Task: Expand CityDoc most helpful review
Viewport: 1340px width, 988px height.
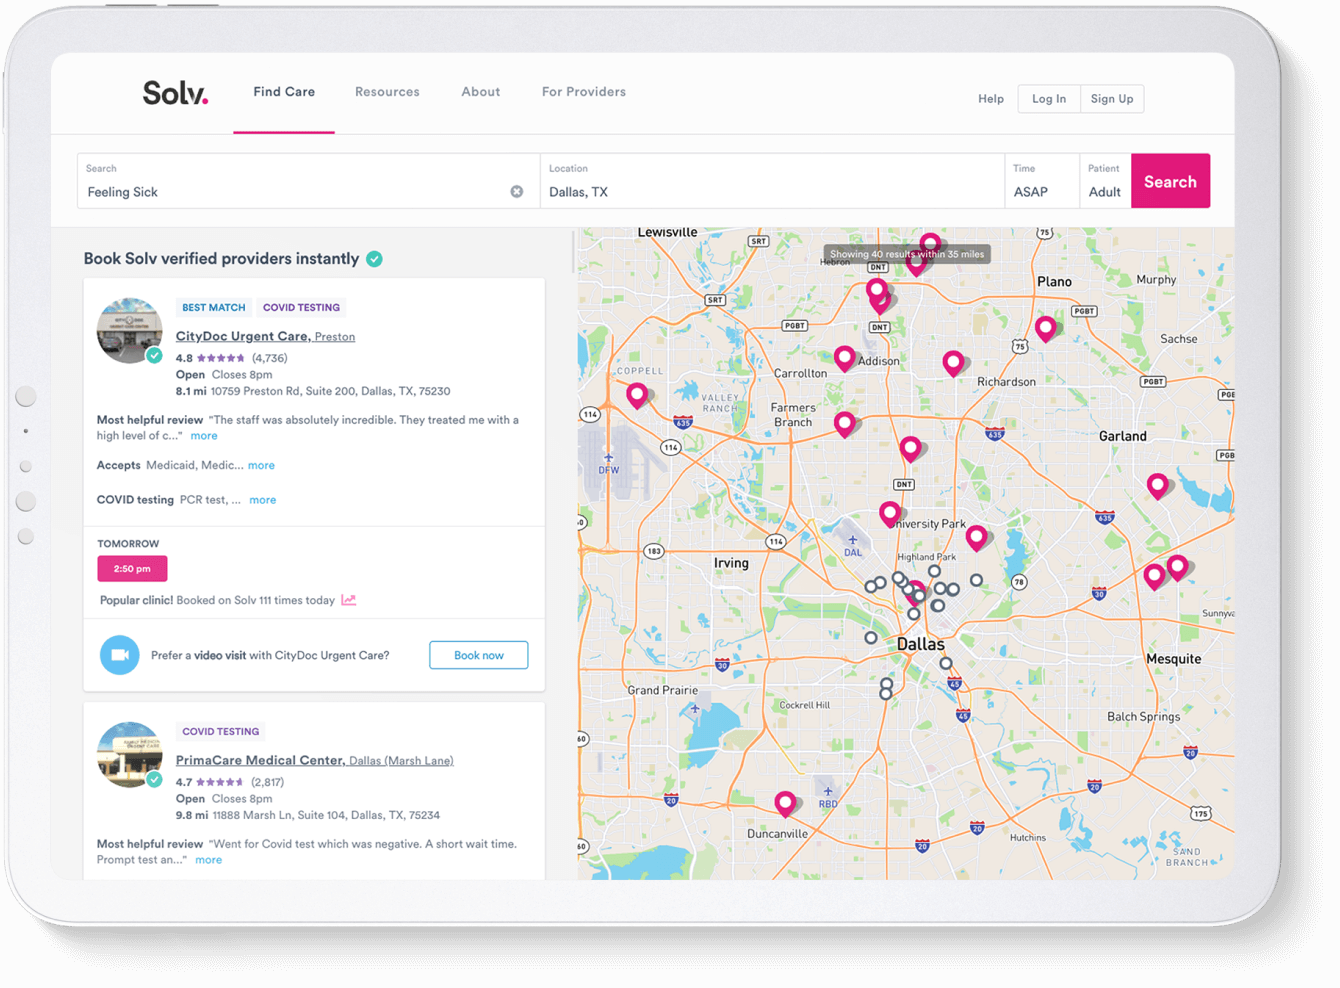Action: (x=204, y=436)
